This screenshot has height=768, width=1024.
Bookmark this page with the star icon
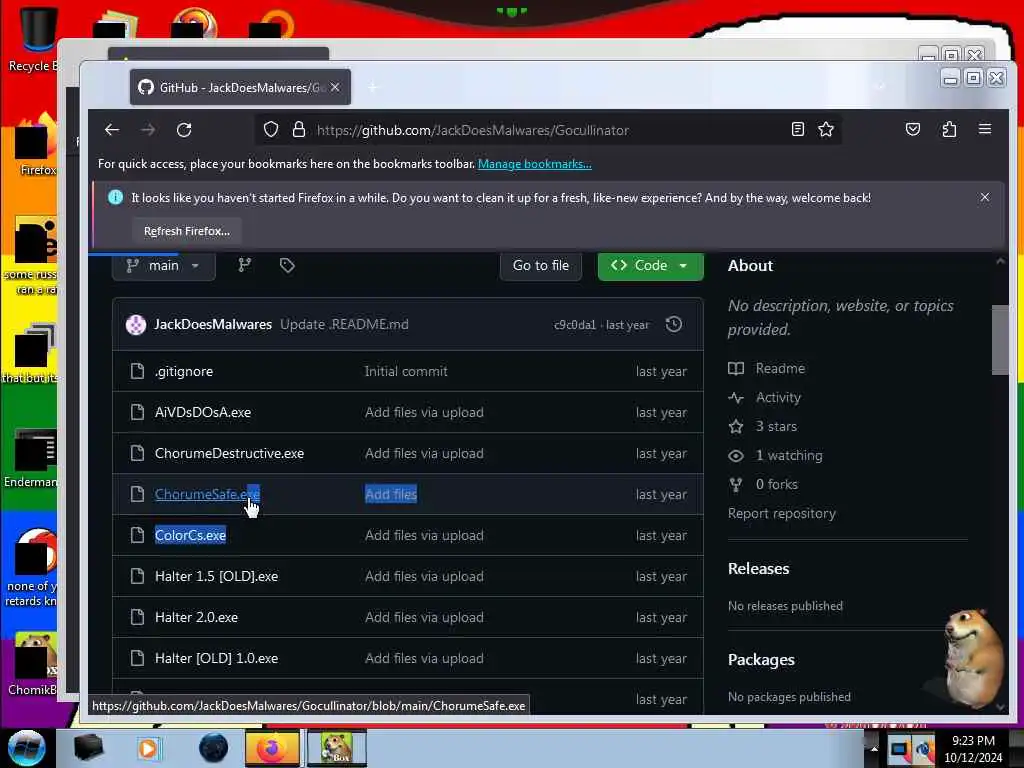pos(826,129)
